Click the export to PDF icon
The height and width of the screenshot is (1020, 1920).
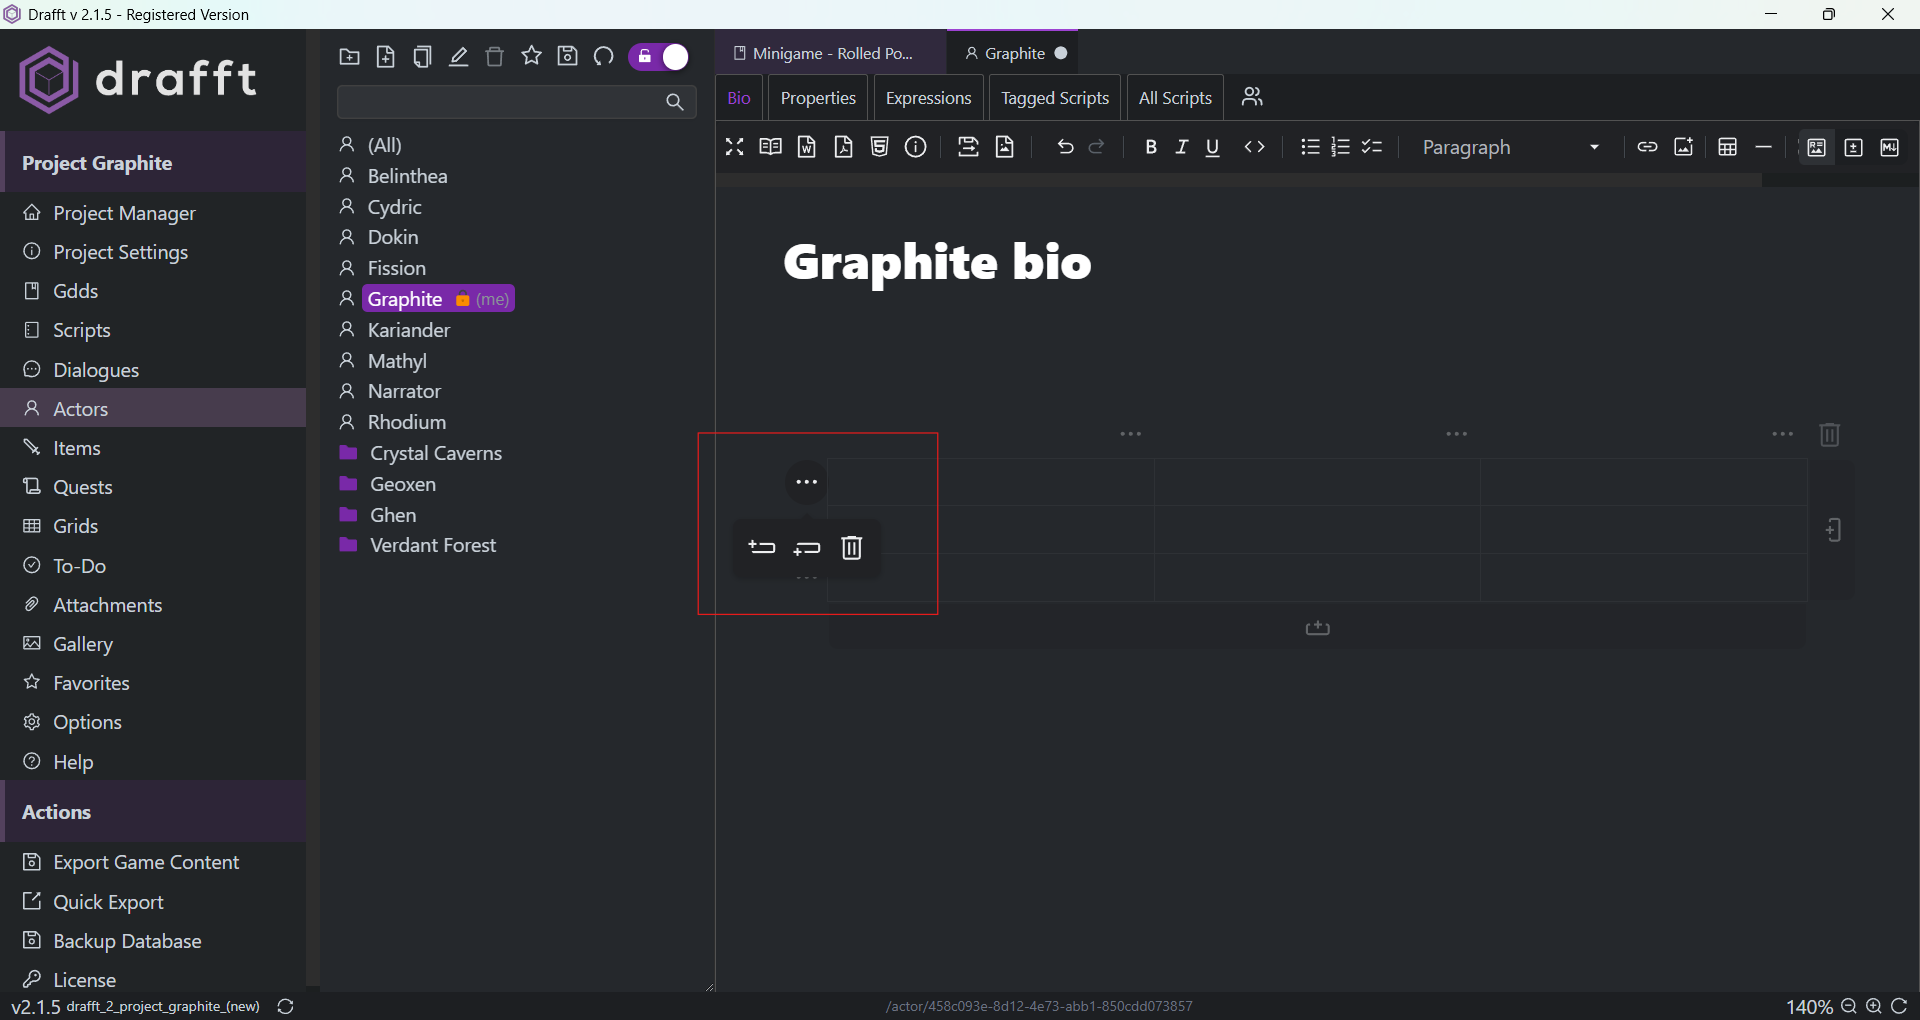(x=843, y=147)
